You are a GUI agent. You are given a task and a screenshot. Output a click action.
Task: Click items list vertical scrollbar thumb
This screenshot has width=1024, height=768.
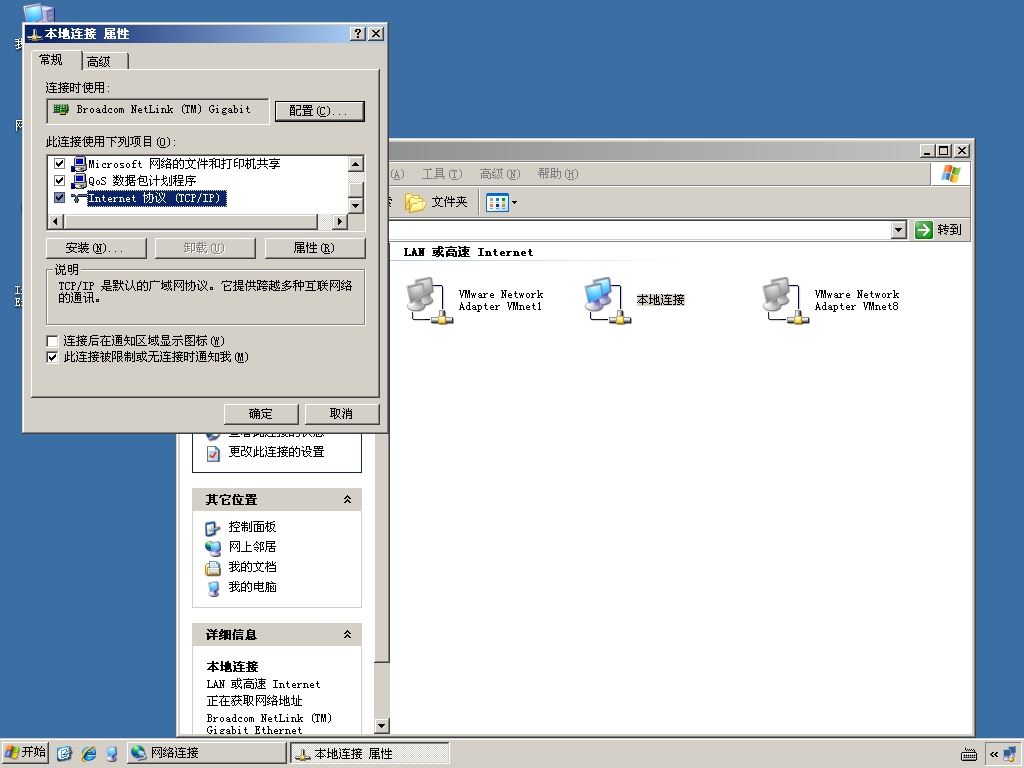pos(356,189)
